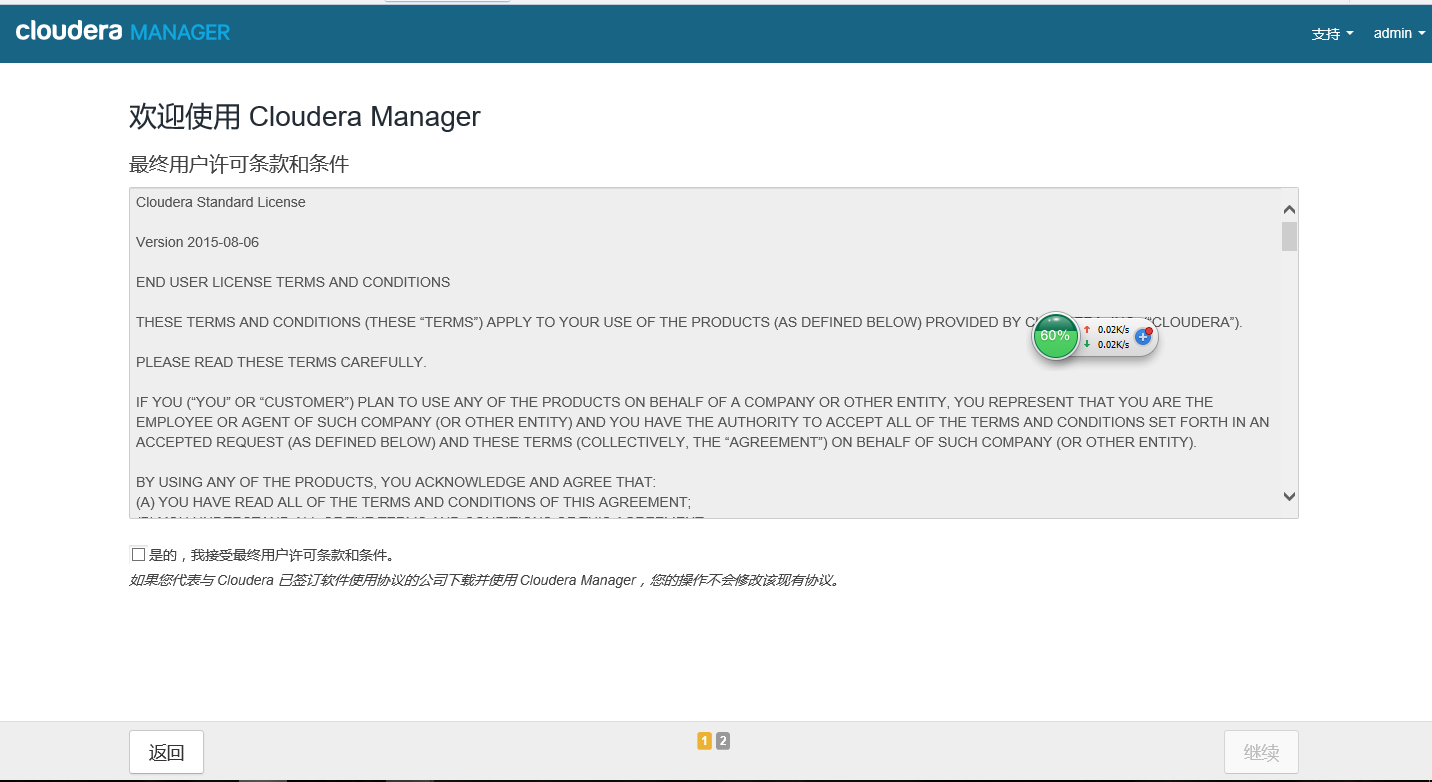Go to wizard step 1 indicator
The image size is (1432, 782).
coord(704,741)
